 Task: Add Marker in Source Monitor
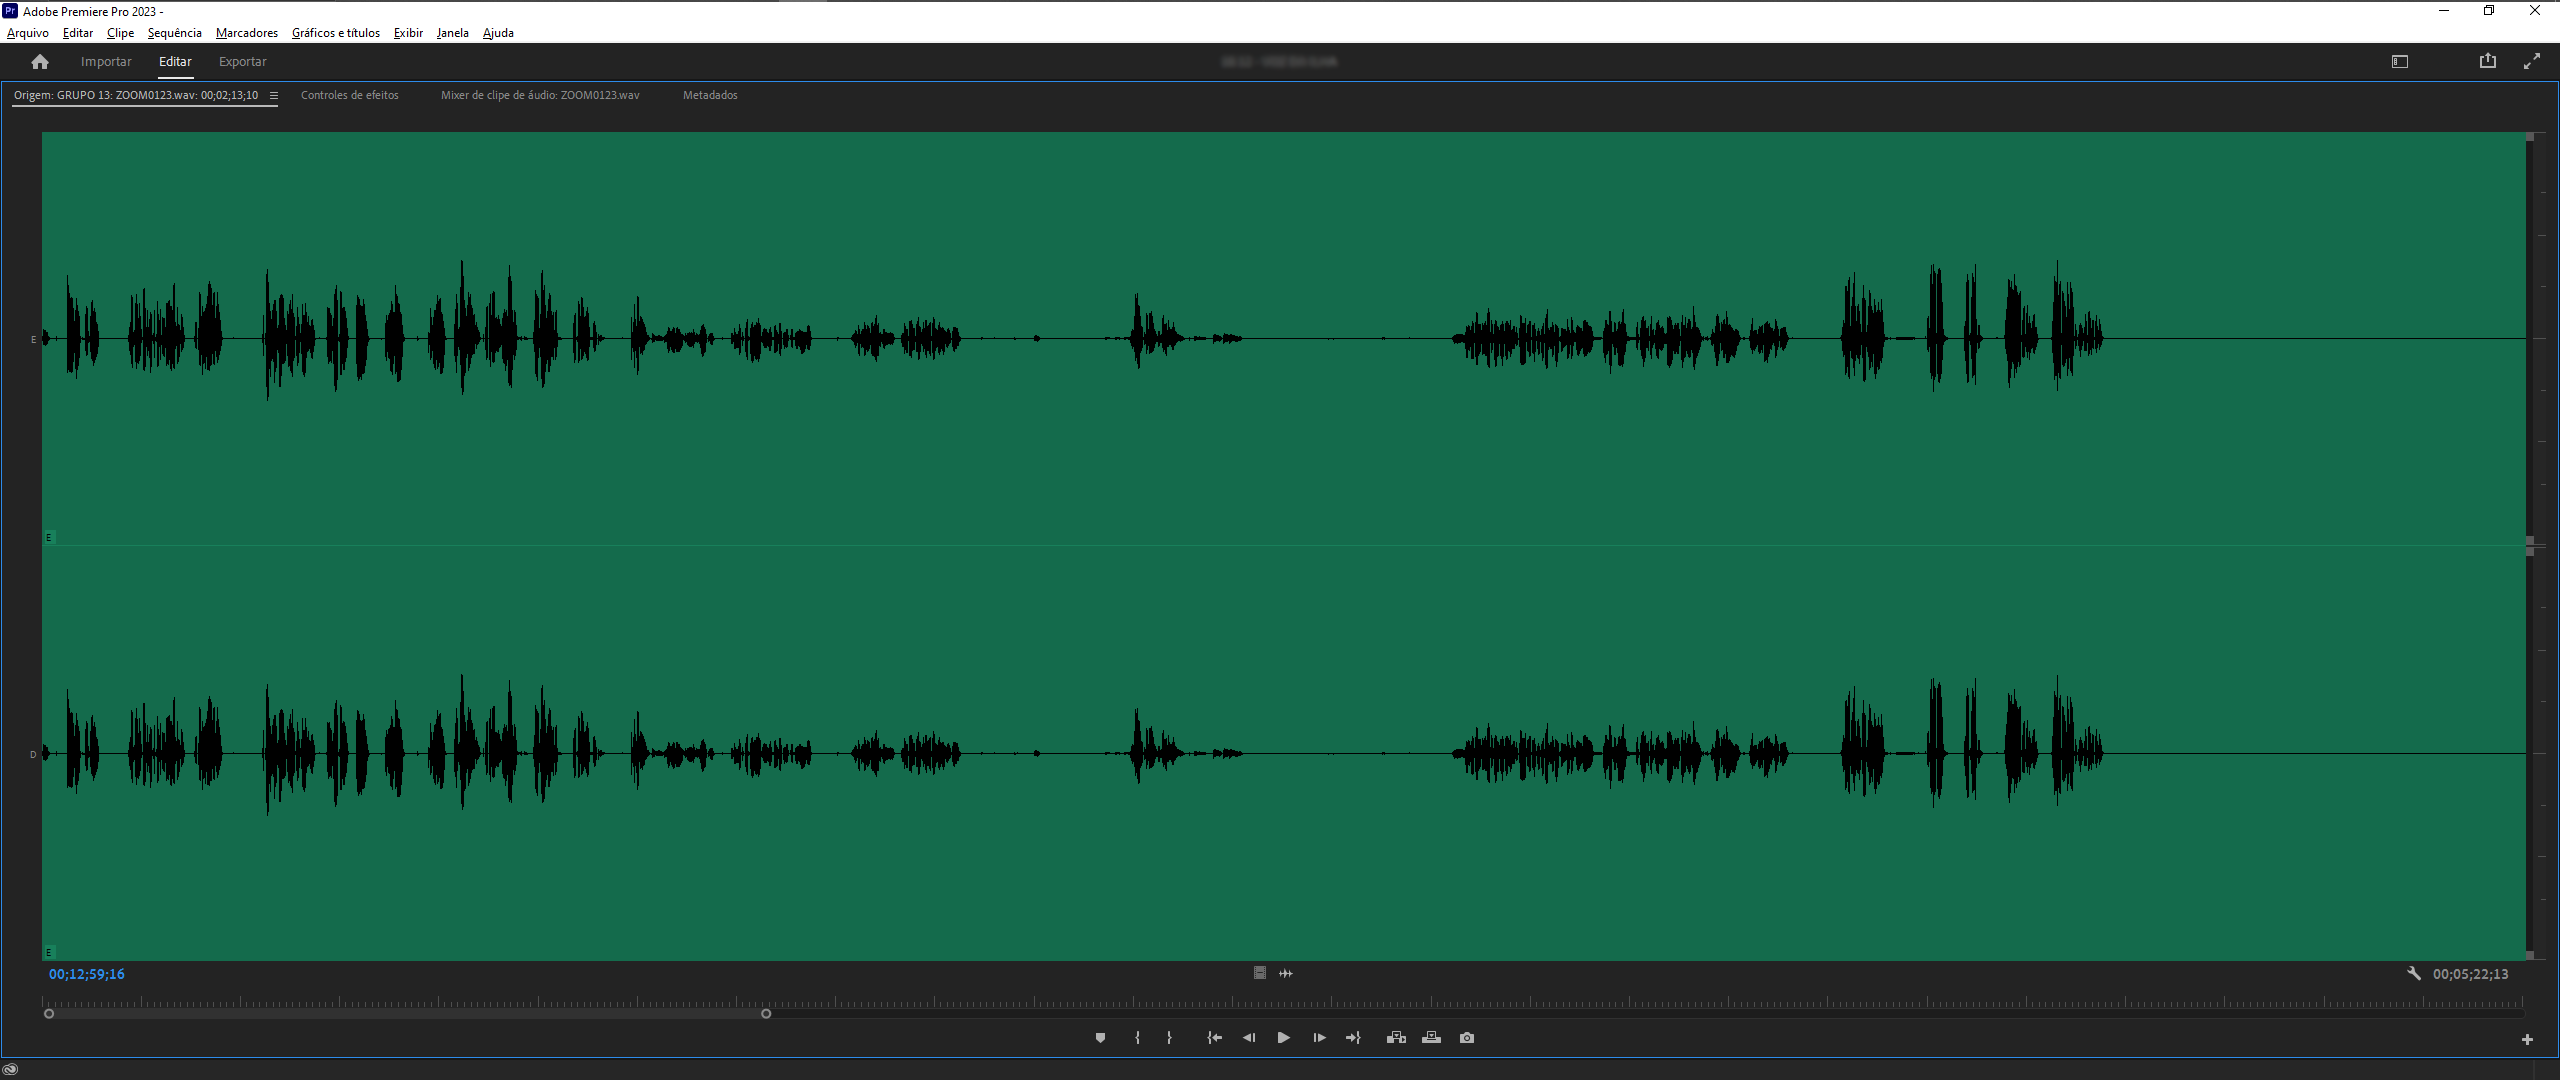click(x=1100, y=1038)
